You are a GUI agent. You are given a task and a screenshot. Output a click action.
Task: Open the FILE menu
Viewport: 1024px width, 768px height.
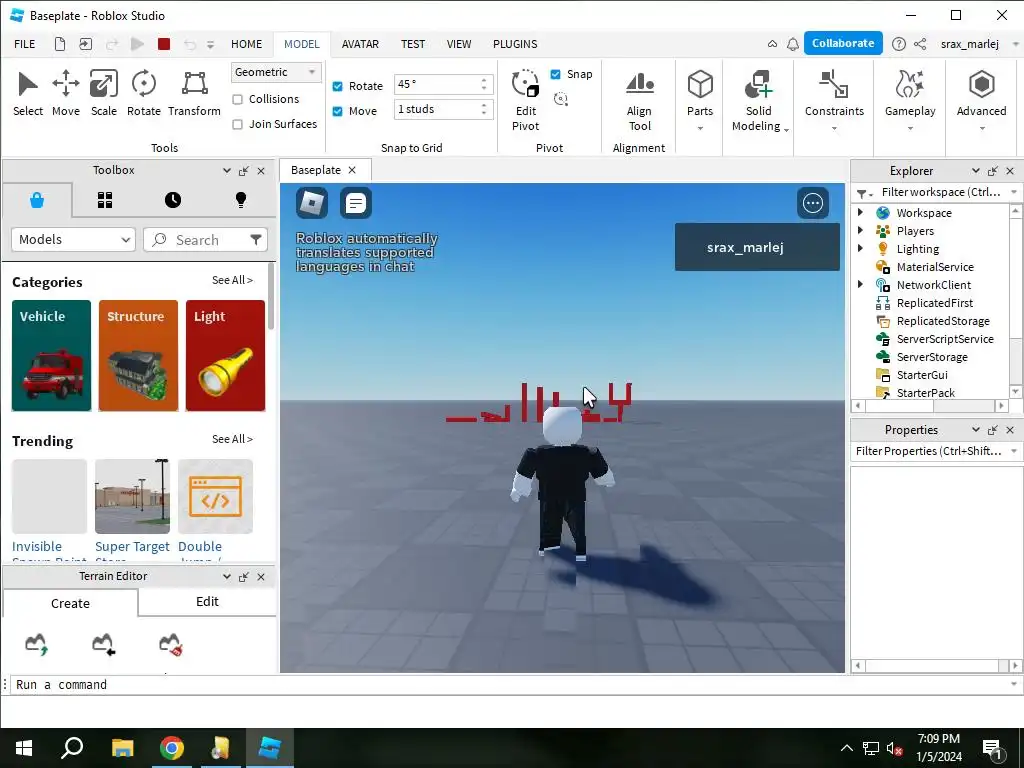(25, 44)
